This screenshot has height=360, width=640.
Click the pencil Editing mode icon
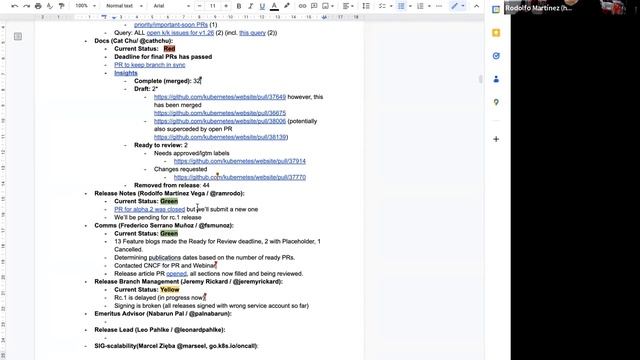[454, 6]
